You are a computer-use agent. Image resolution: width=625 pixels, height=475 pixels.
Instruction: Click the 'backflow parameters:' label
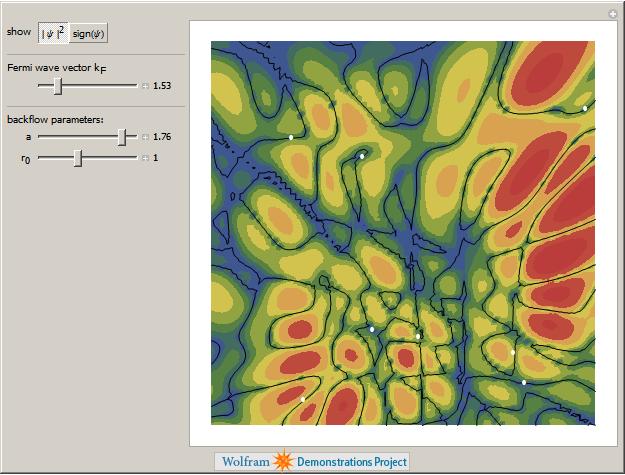tap(48, 120)
